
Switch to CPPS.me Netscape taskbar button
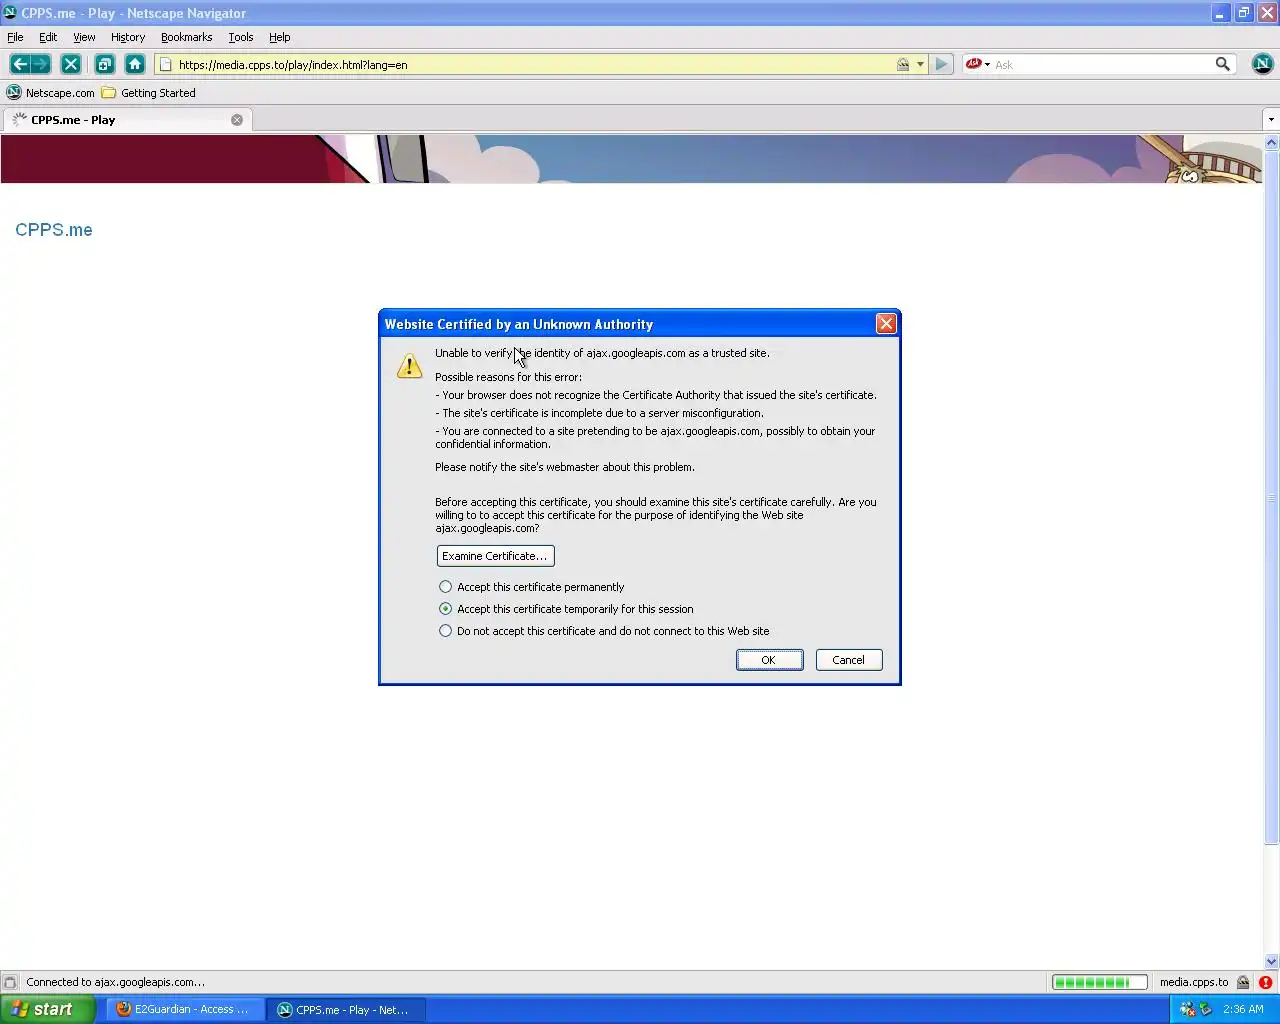(x=346, y=1009)
